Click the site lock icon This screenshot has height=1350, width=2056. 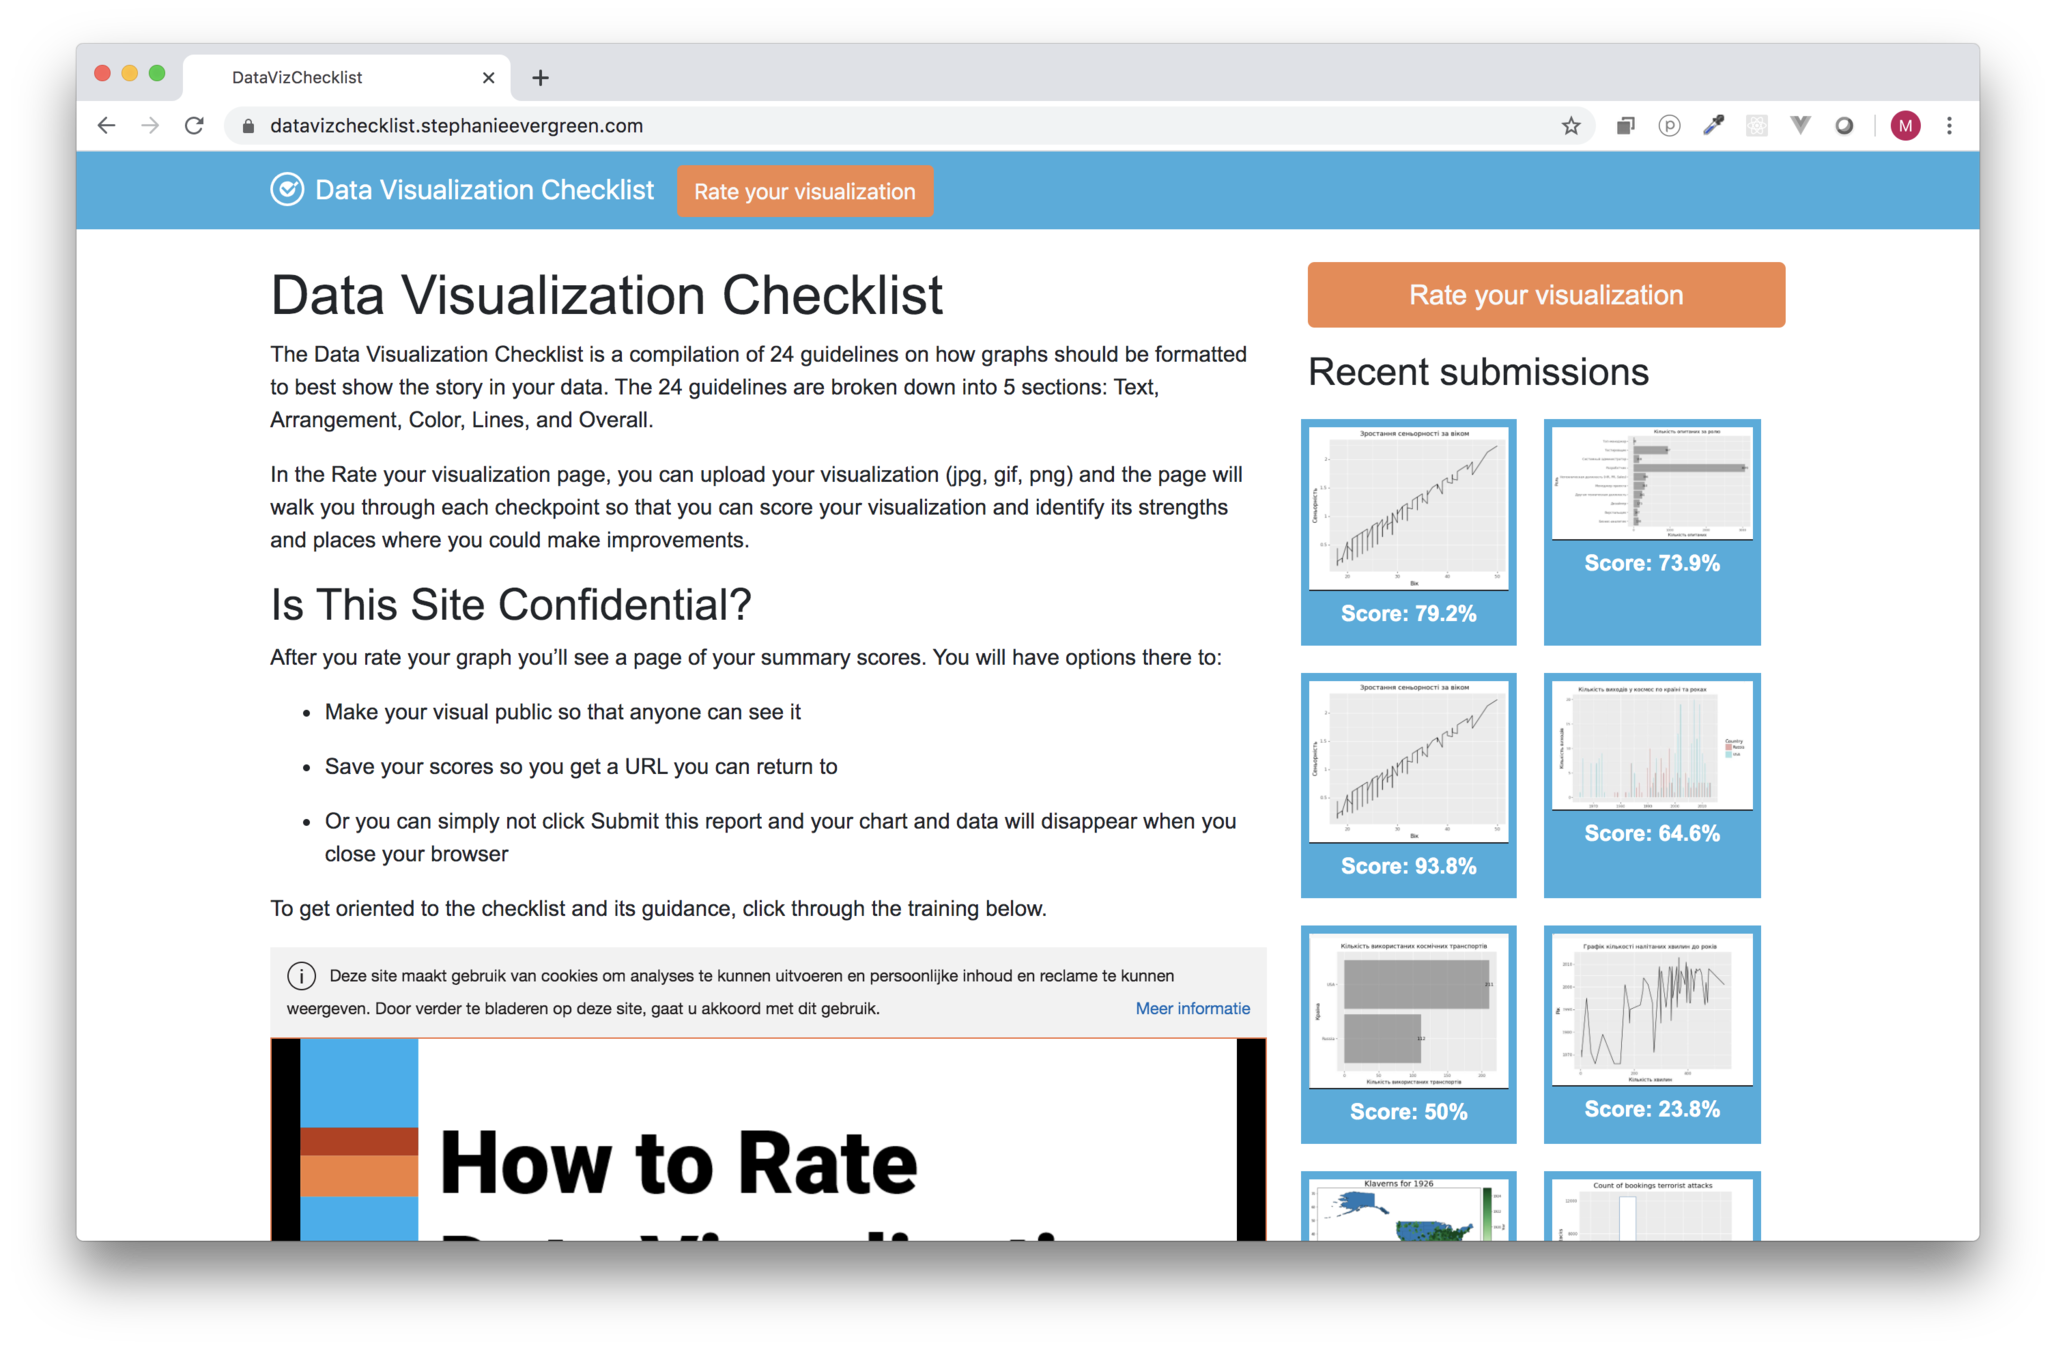tap(248, 126)
